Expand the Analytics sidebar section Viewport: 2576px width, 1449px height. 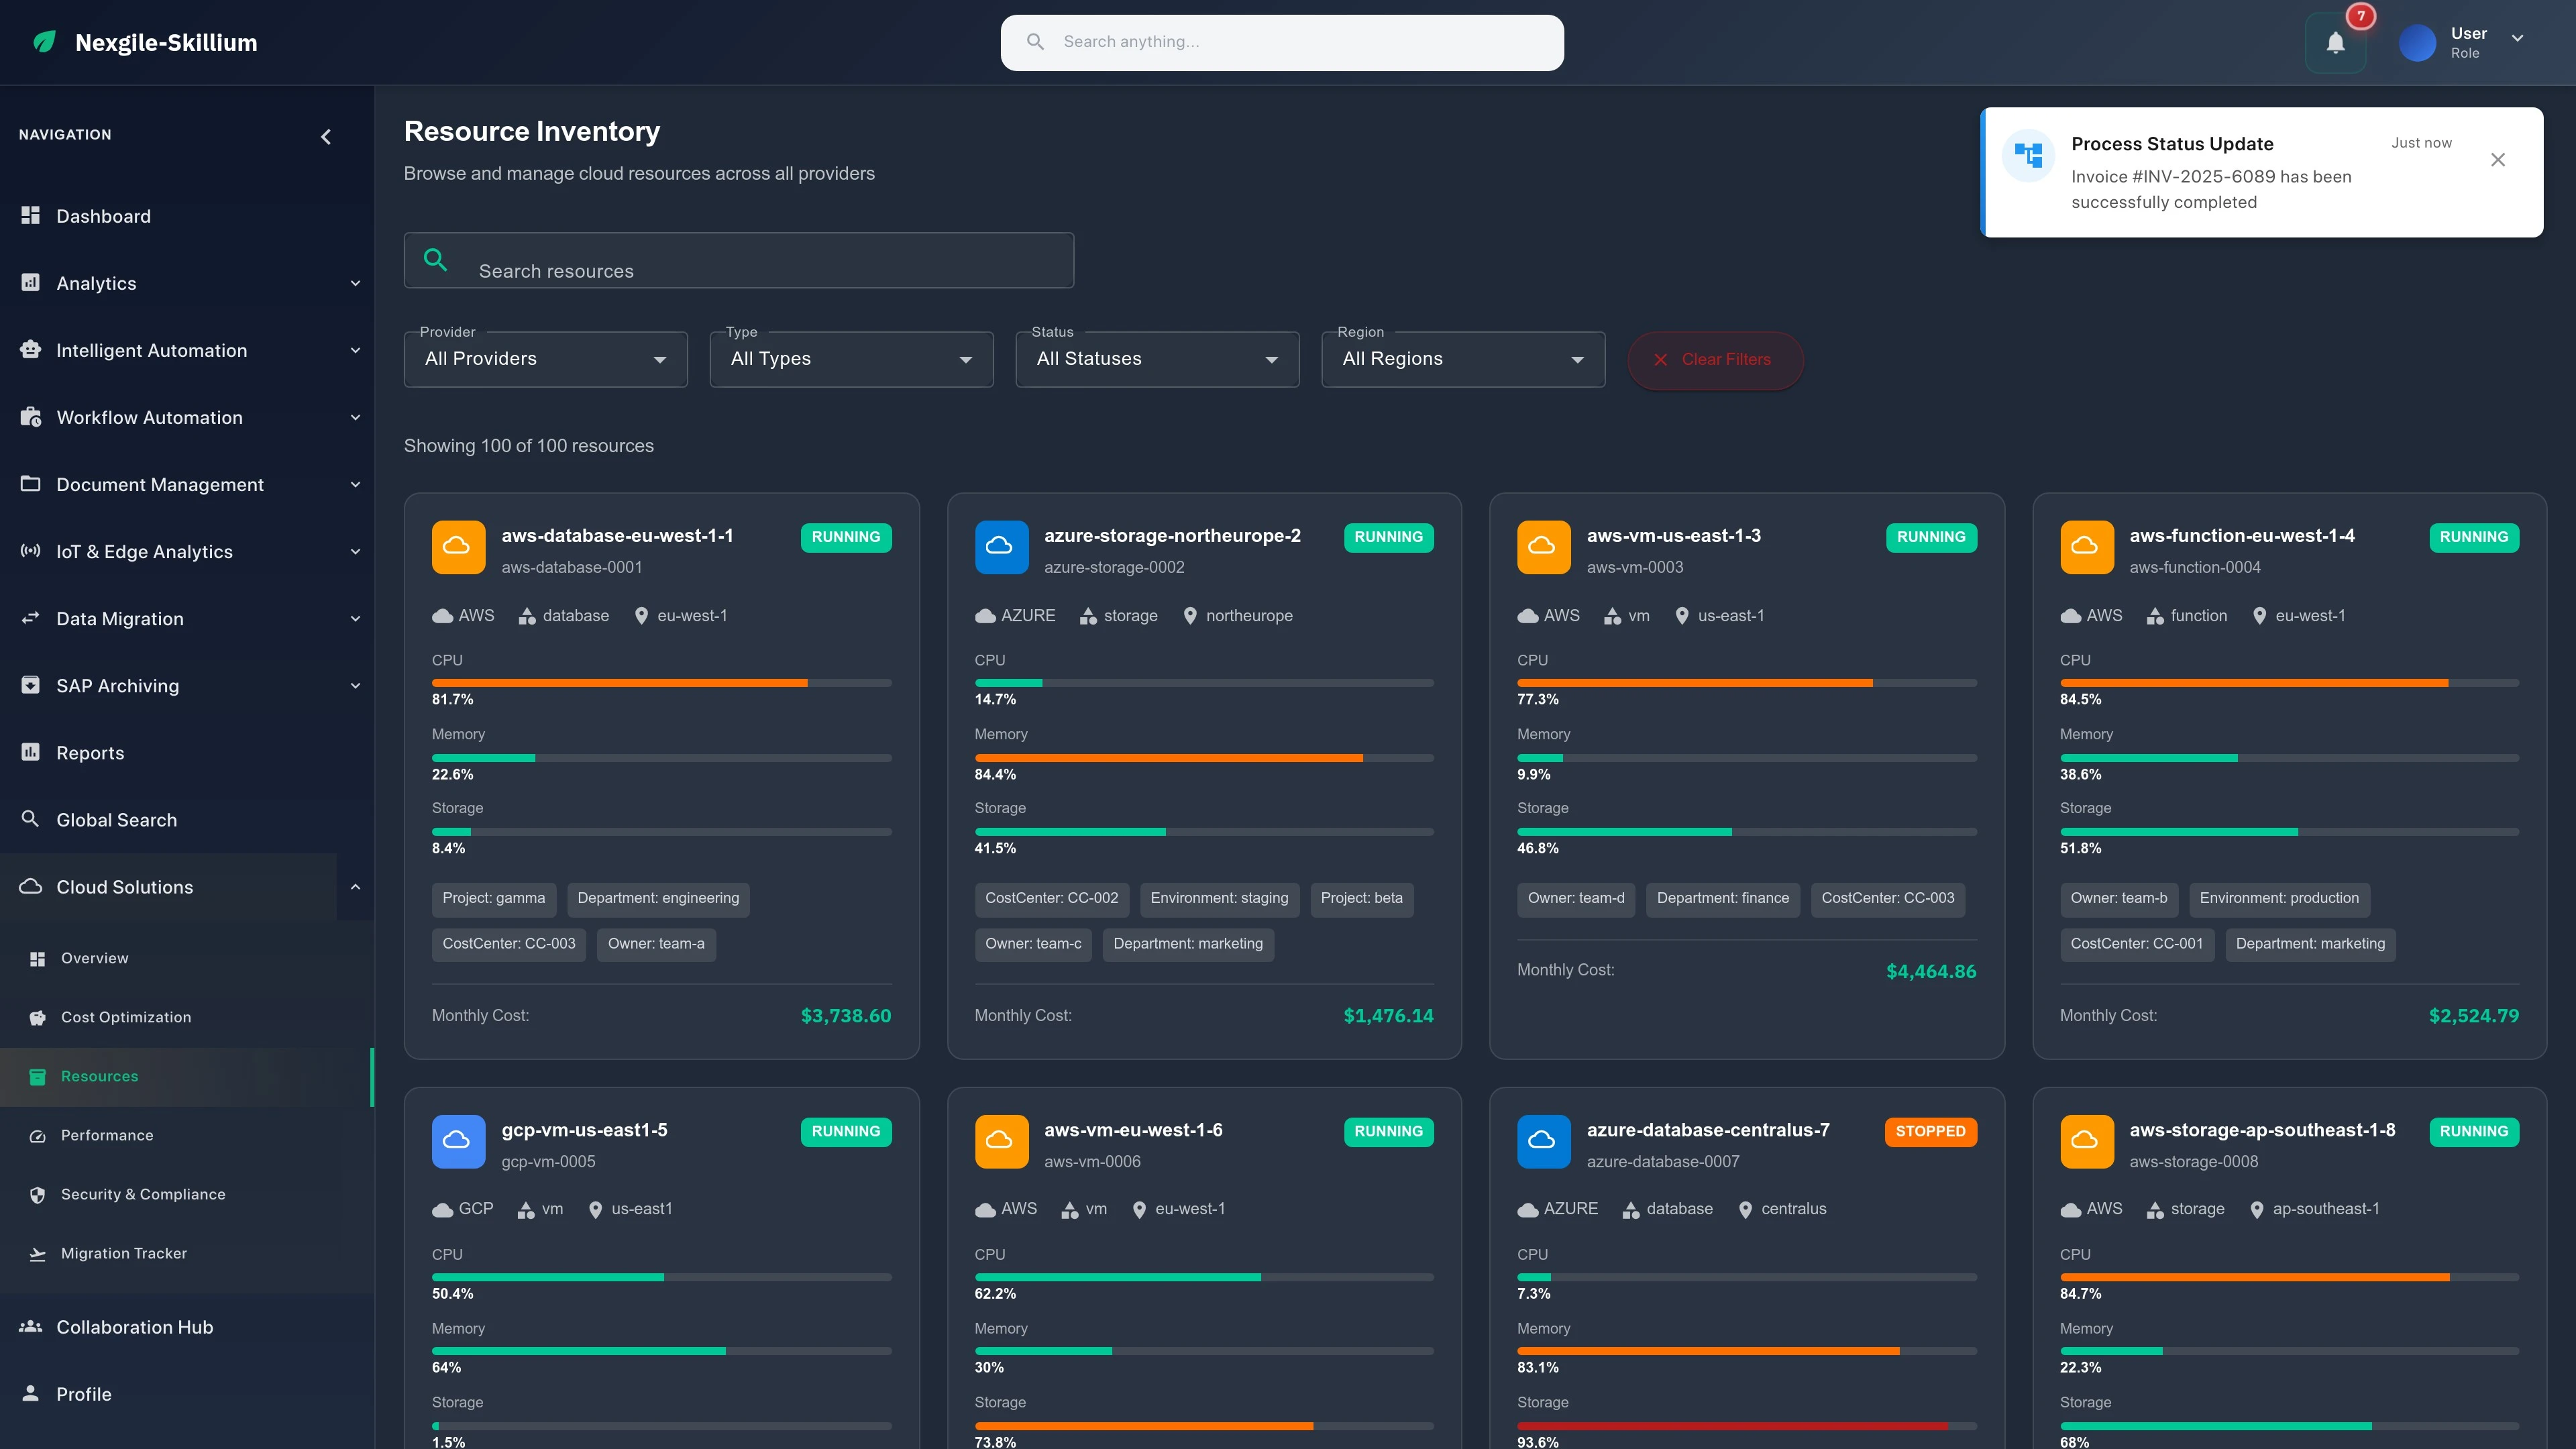point(355,283)
